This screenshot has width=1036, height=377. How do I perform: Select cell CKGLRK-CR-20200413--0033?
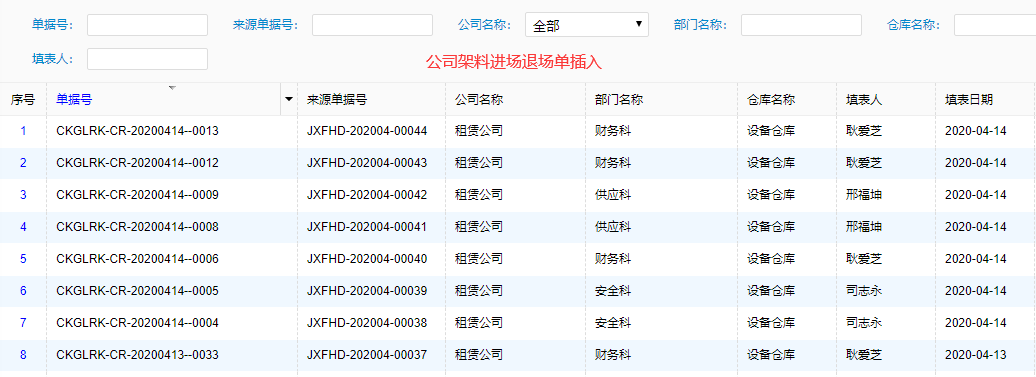click(x=137, y=355)
